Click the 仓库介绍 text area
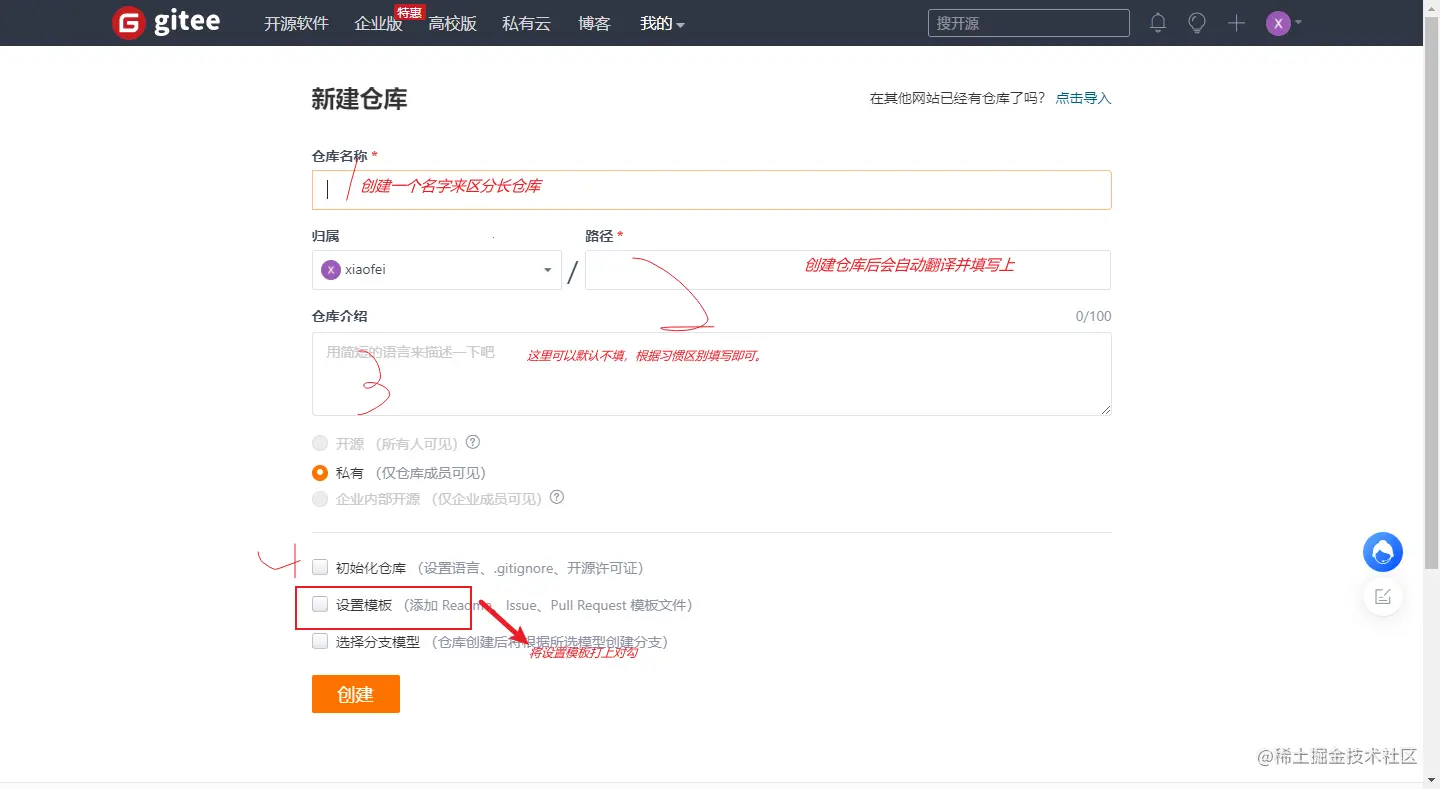Image resolution: width=1440 pixels, height=789 pixels. [712, 374]
